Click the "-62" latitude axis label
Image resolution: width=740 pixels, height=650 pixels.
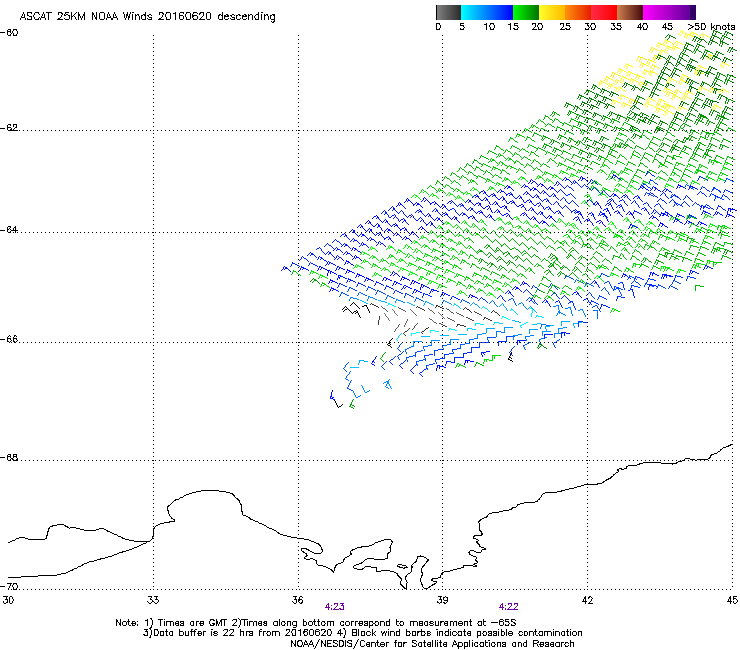coord(9,128)
